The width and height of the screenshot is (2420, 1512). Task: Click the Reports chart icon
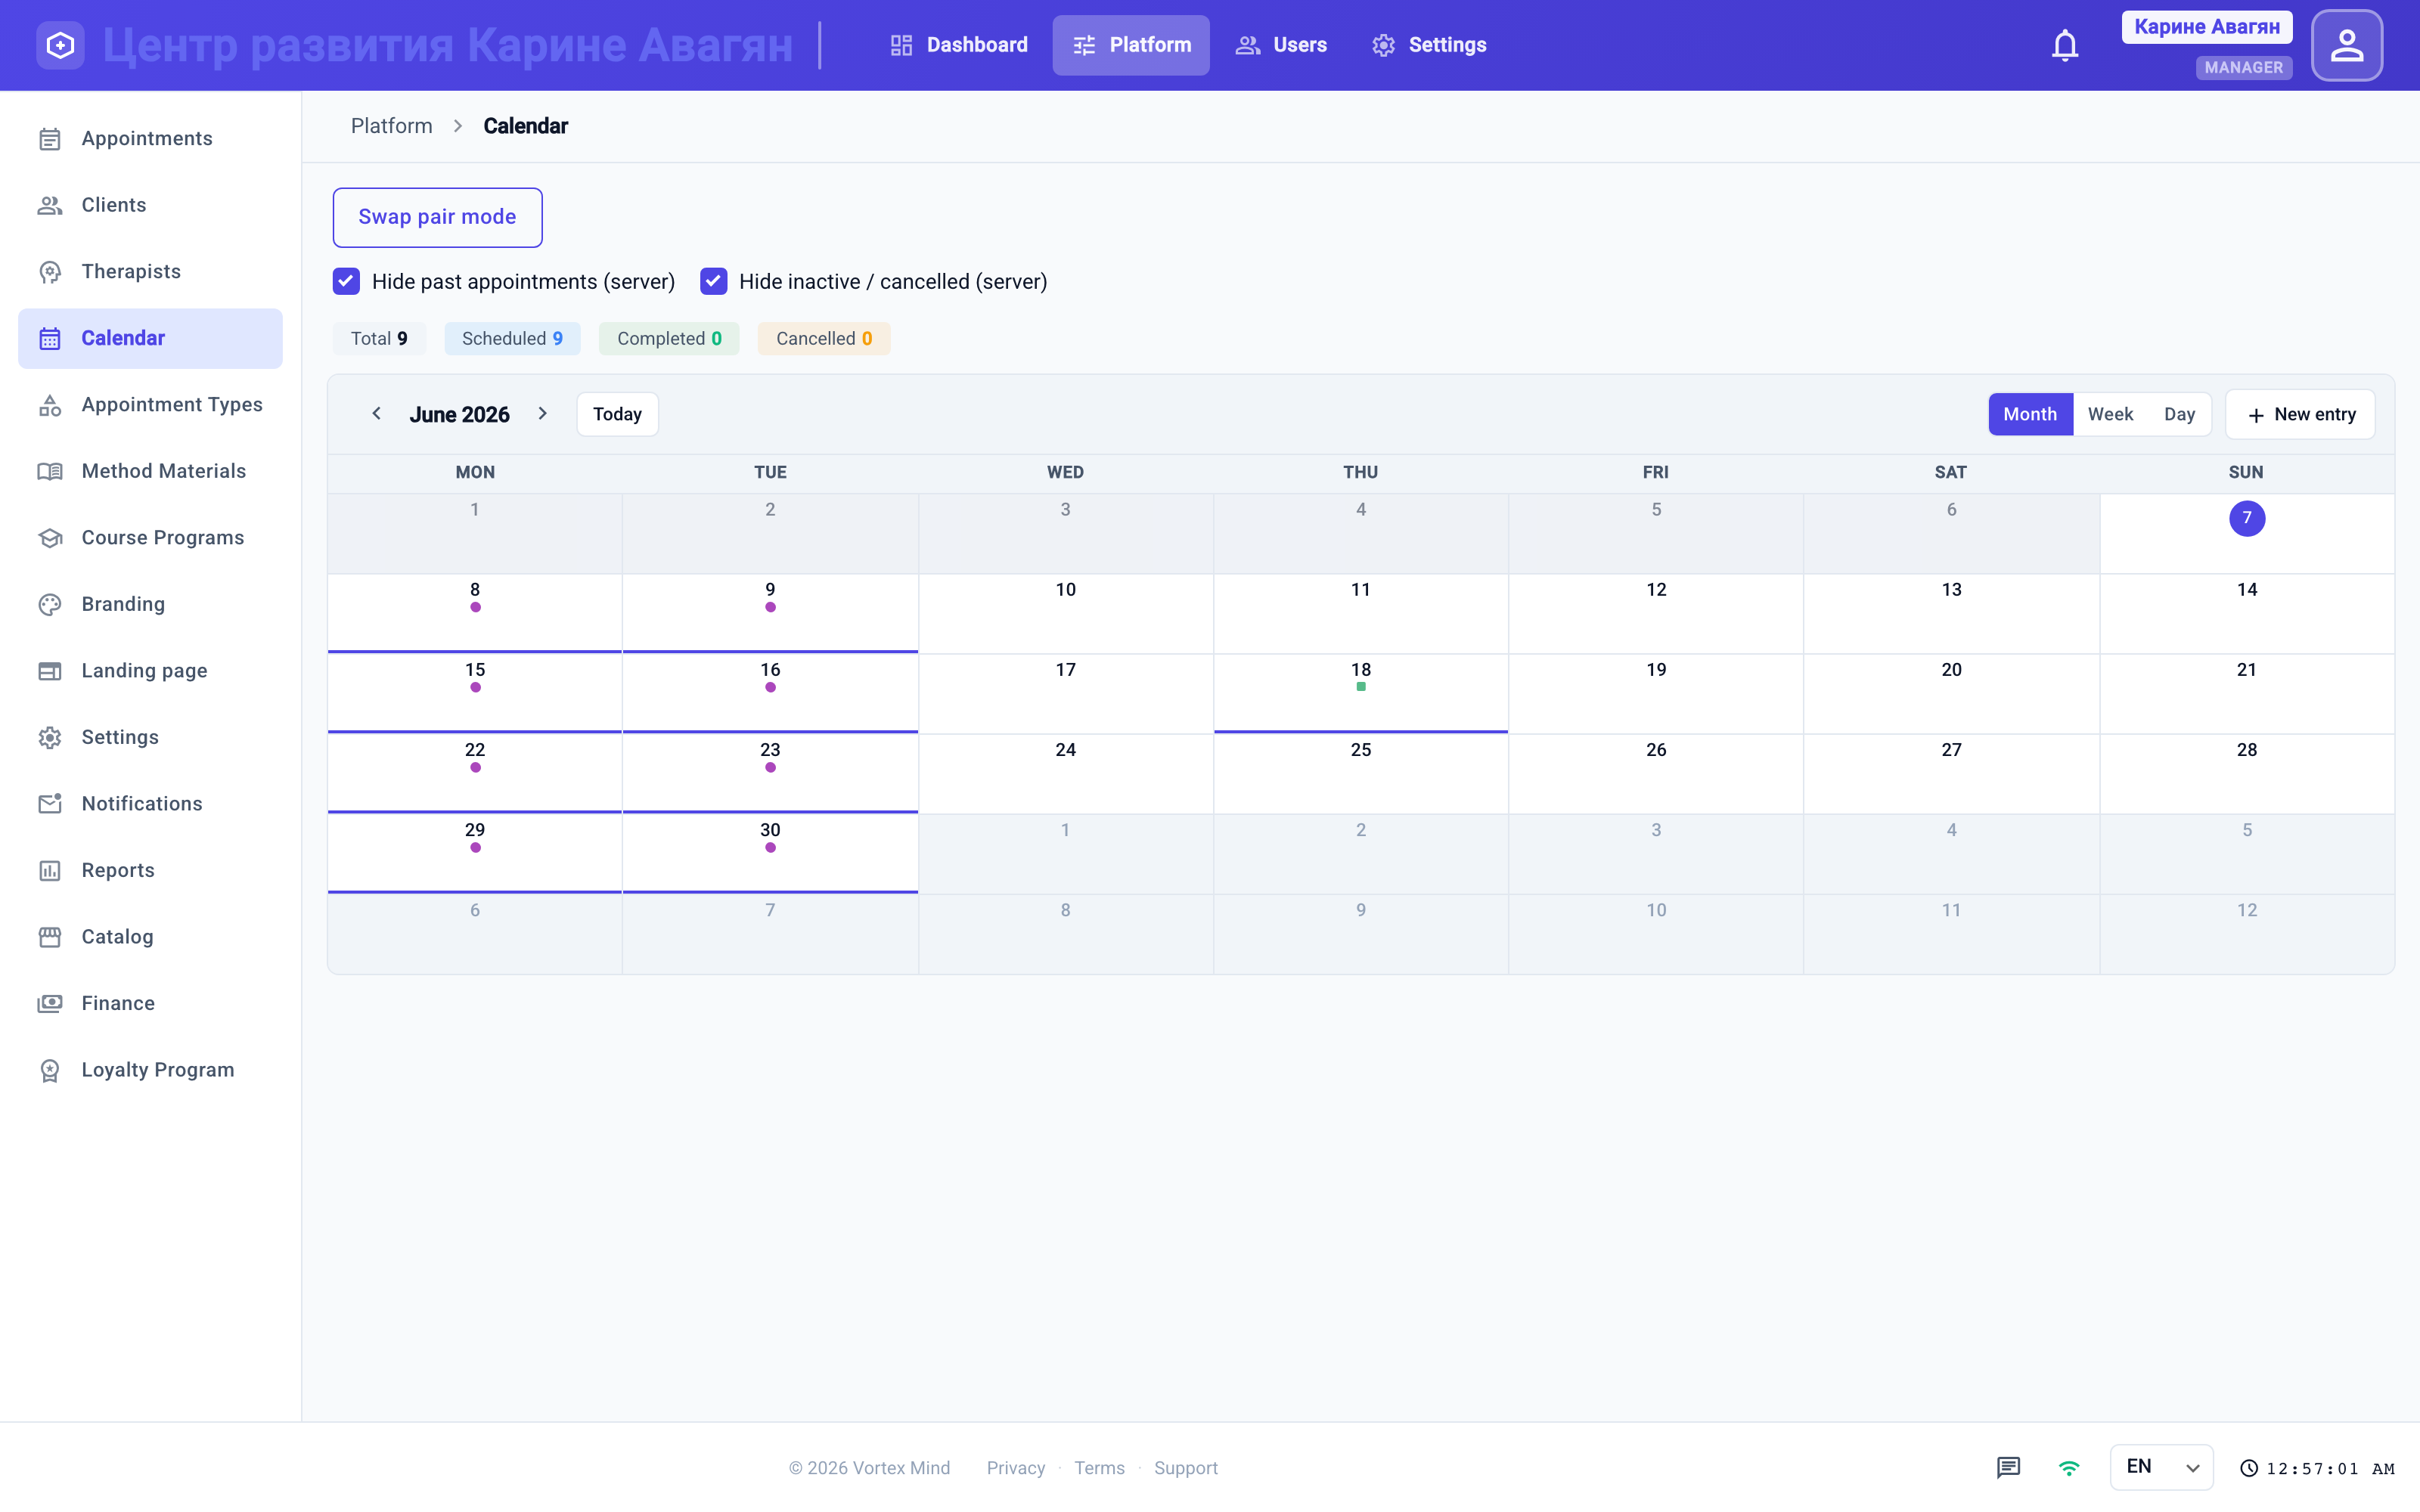point(50,870)
